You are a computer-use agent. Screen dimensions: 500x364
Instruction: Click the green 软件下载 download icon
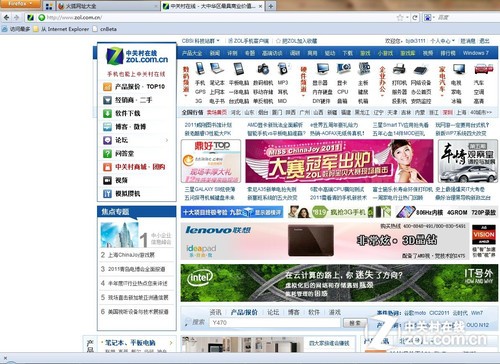(107, 114)
